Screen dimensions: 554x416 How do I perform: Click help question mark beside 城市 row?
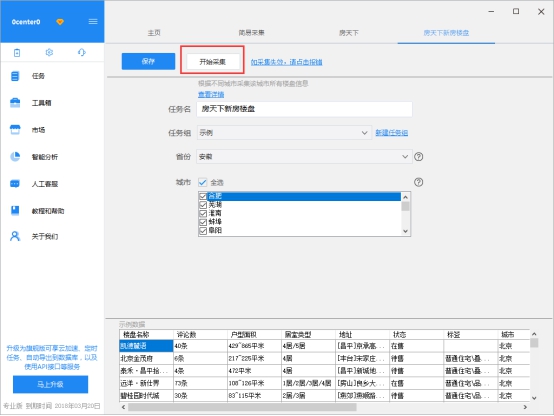tap(418, 182)
